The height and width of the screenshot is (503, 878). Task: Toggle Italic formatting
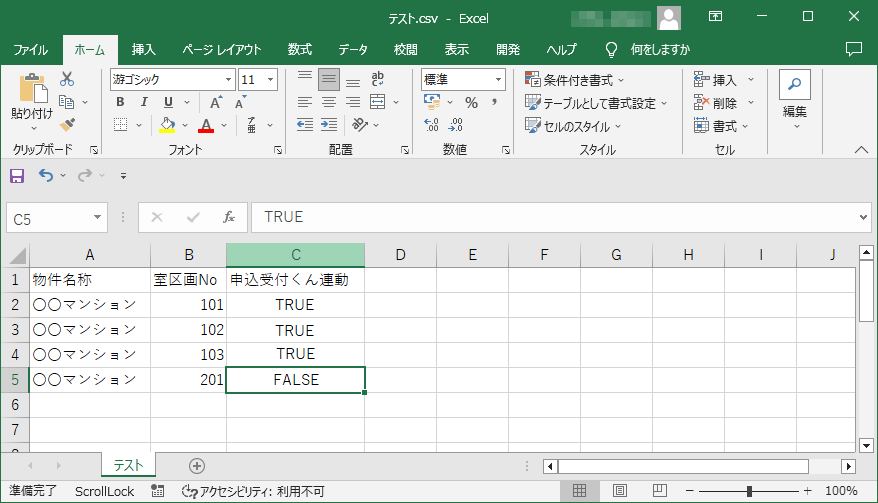[145, 102]
